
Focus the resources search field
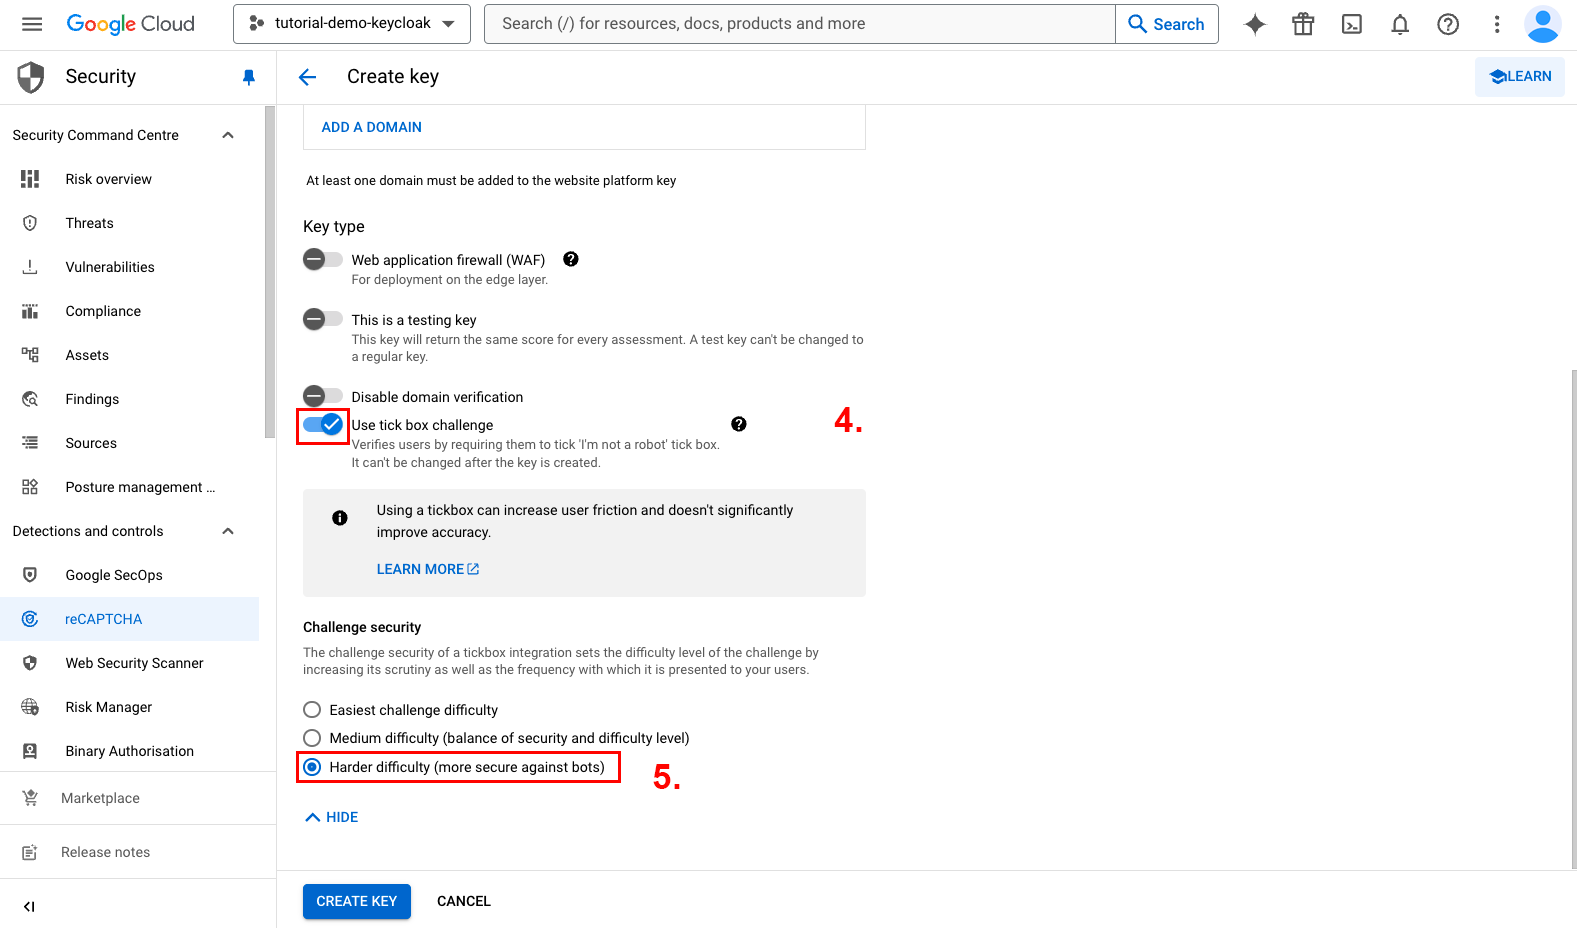(800, 24)
